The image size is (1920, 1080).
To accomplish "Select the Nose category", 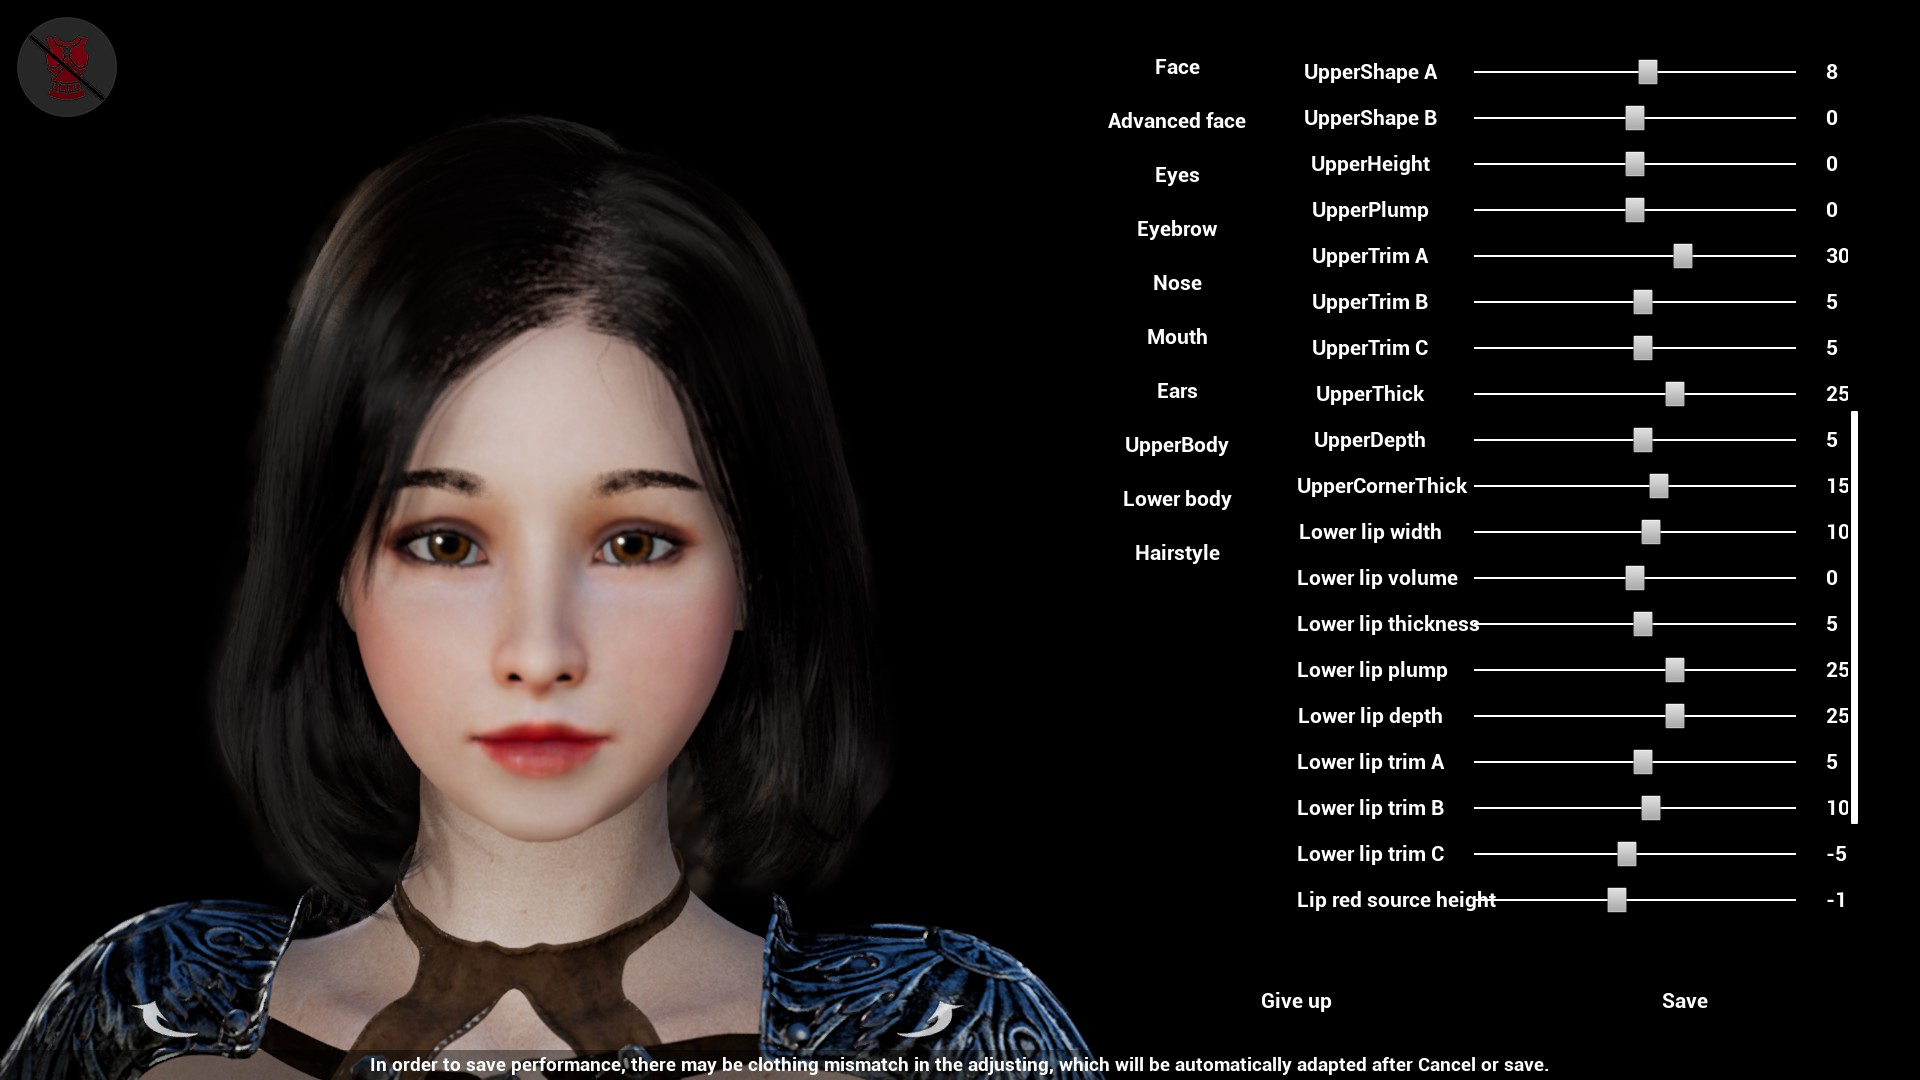I will (1177, 283).
